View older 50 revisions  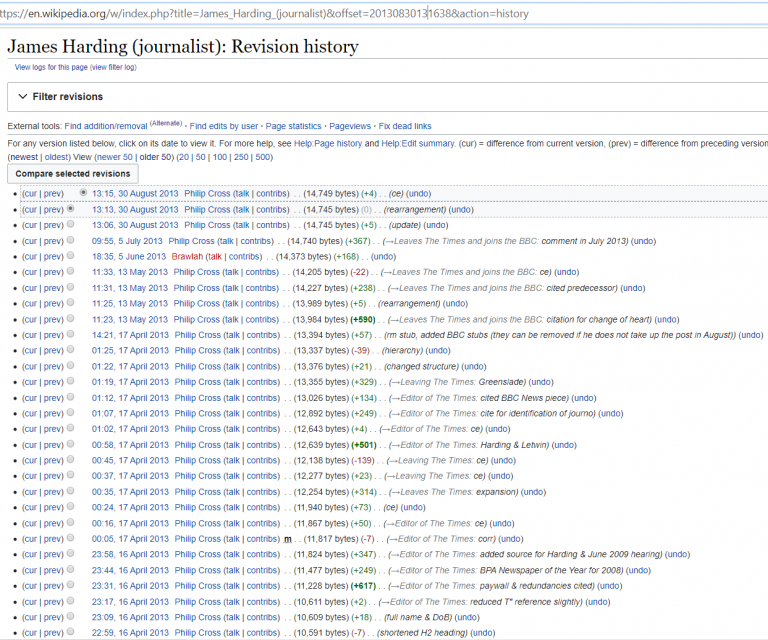coord(155,157)
